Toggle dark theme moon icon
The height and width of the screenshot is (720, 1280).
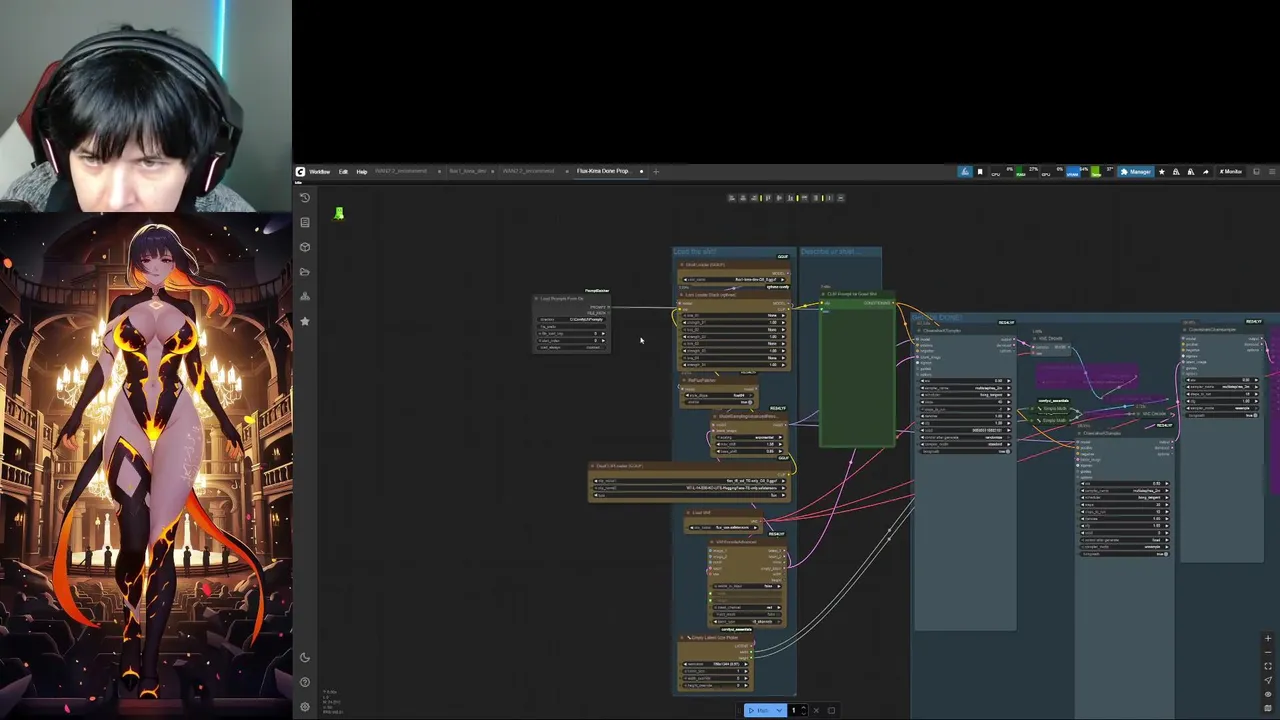[x=305, y=657]
